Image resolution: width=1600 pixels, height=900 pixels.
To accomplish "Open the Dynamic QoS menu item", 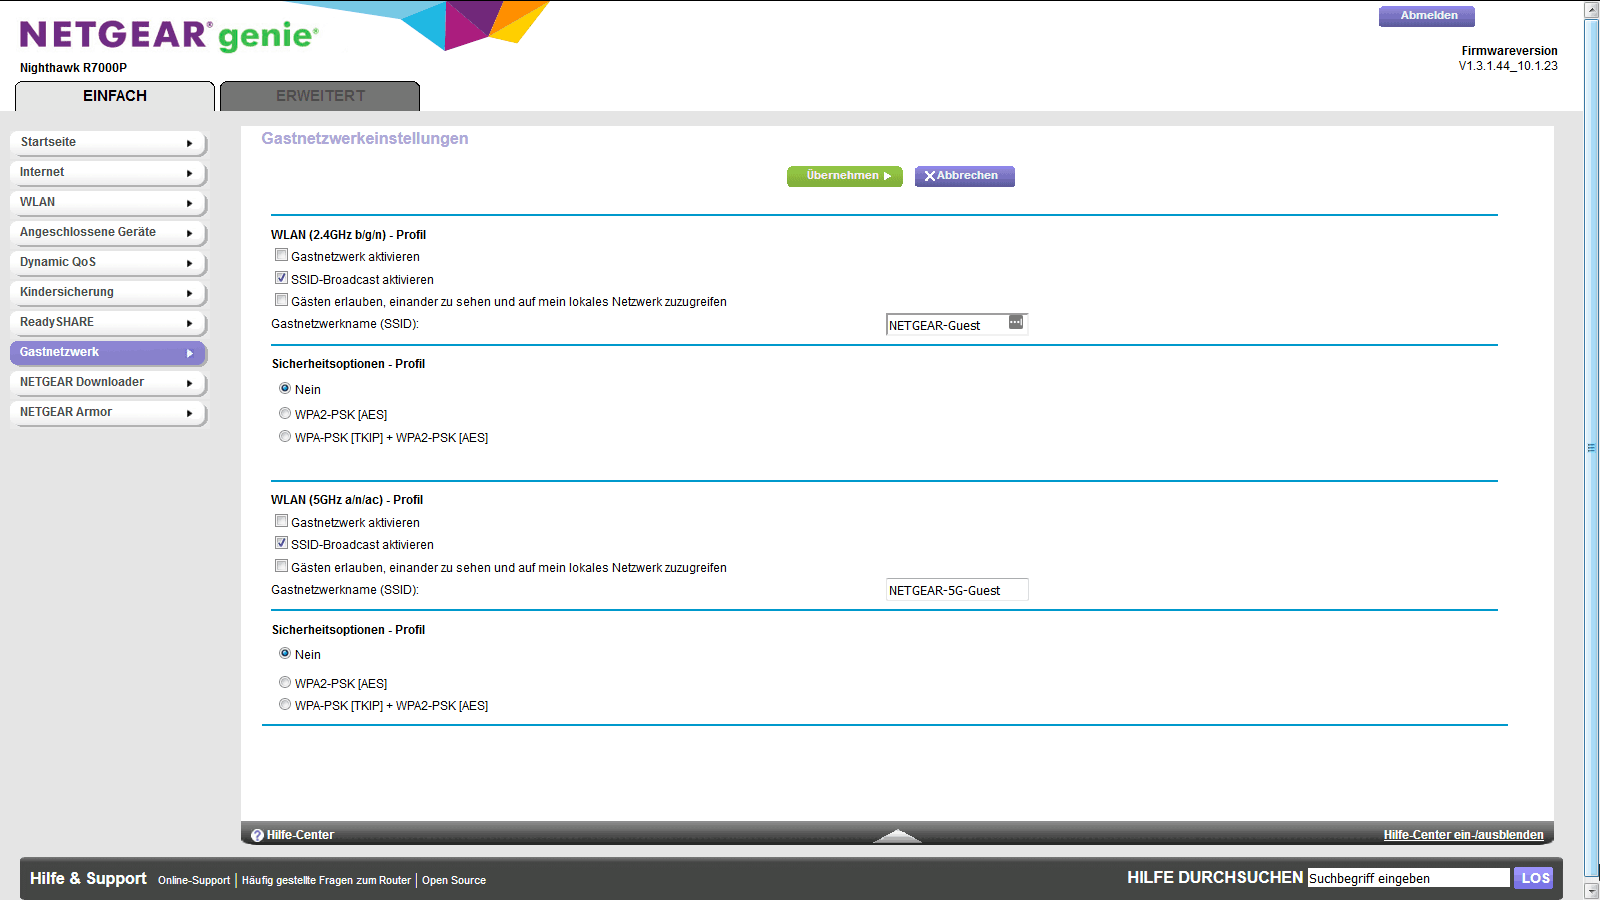I will pyautogui.click(x=108, y=263).
